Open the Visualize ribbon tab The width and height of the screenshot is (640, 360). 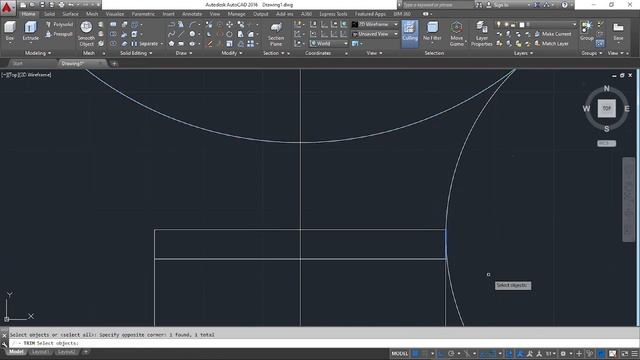115,14
